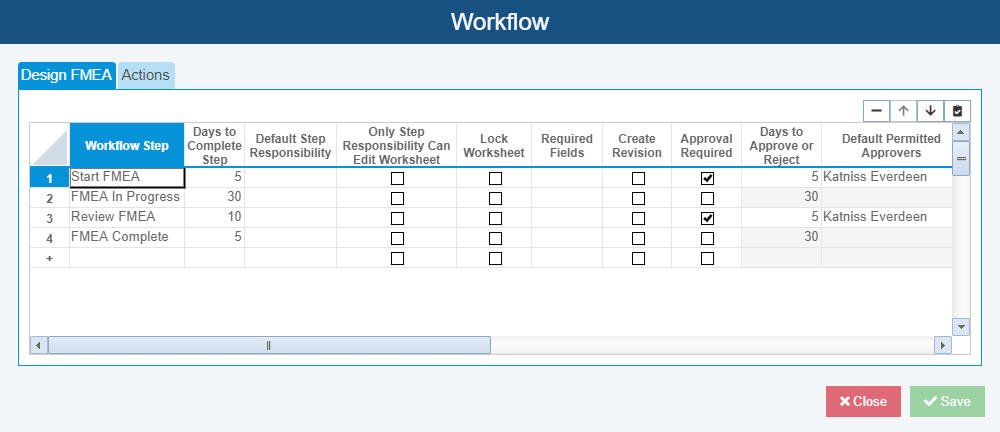The image size is (1000, 432).
Task: Click the vertical scrollbar thumb
Action: coord(961,158)
